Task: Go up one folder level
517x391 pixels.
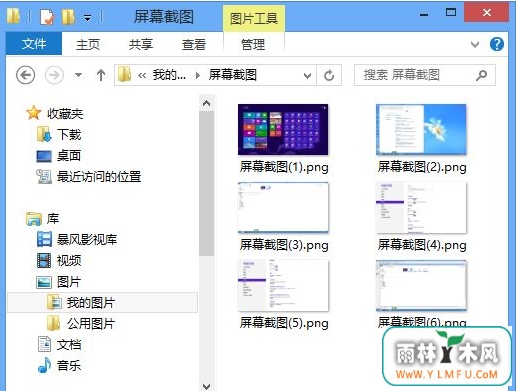Action: [101, 75]
